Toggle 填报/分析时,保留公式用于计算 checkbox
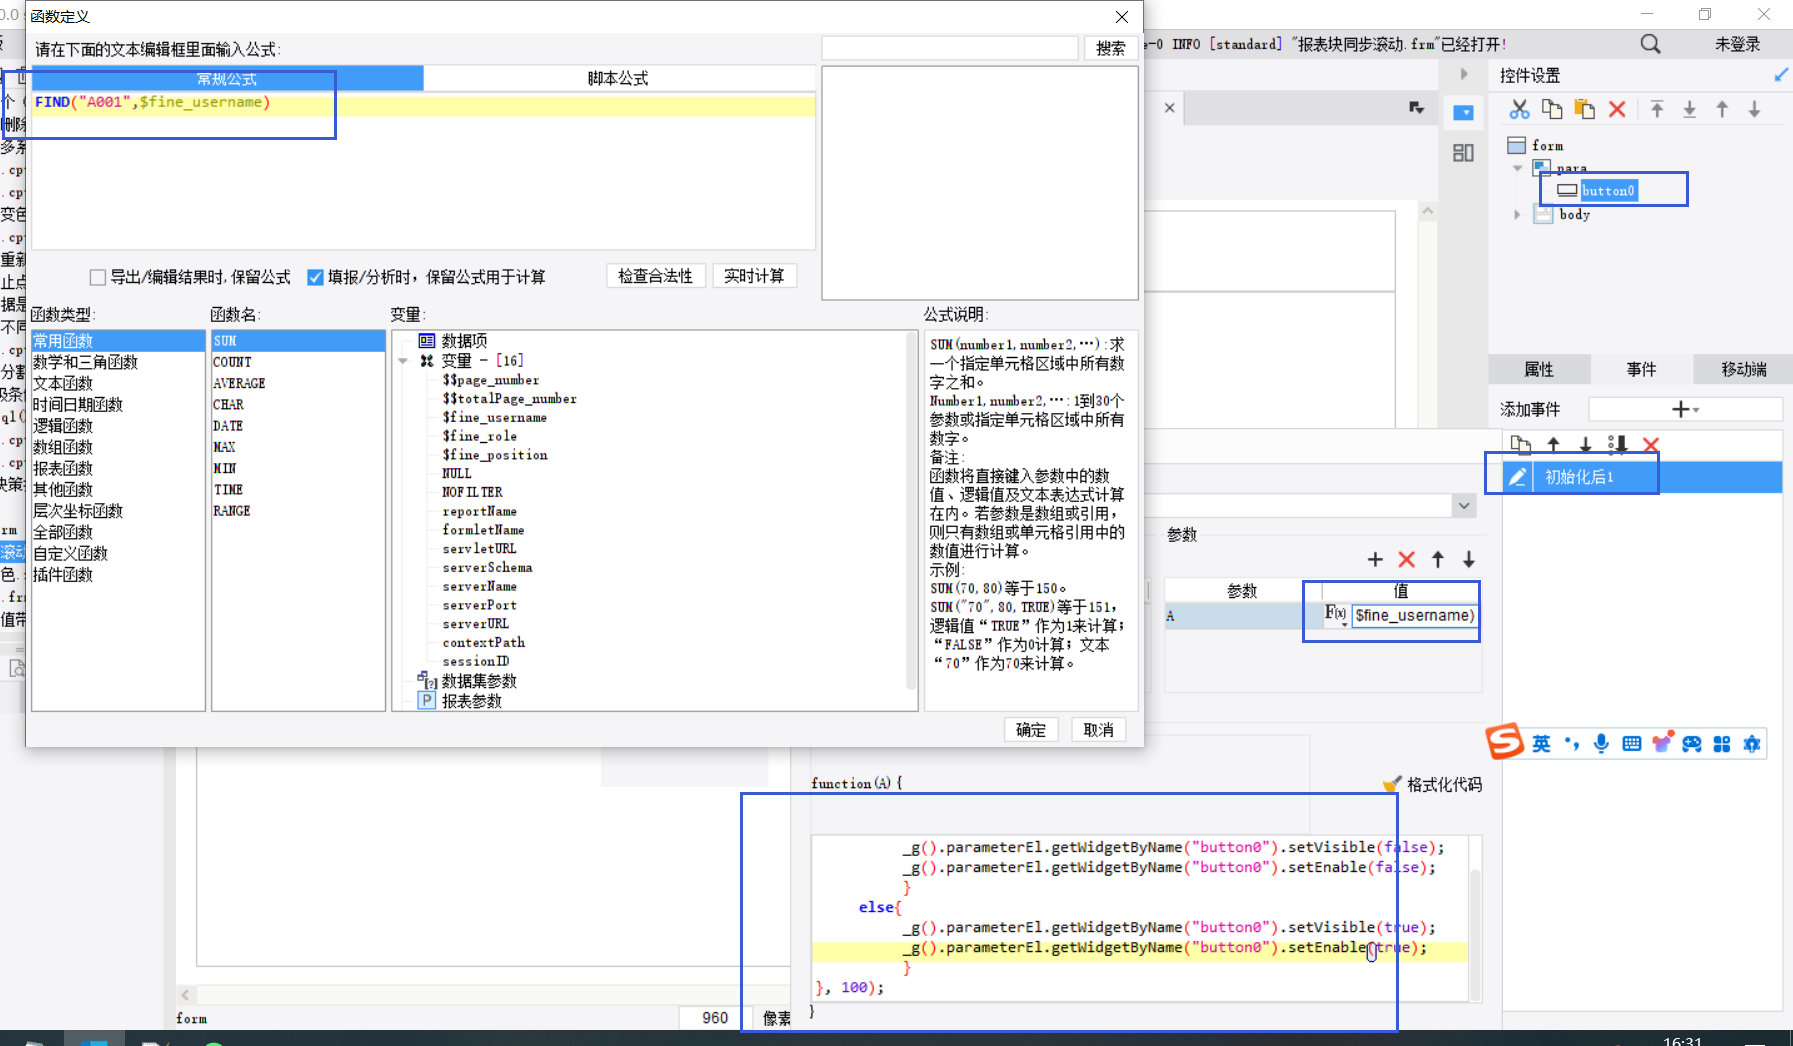The height and width of the screenshot is (1046, 1793). (315, 277)
